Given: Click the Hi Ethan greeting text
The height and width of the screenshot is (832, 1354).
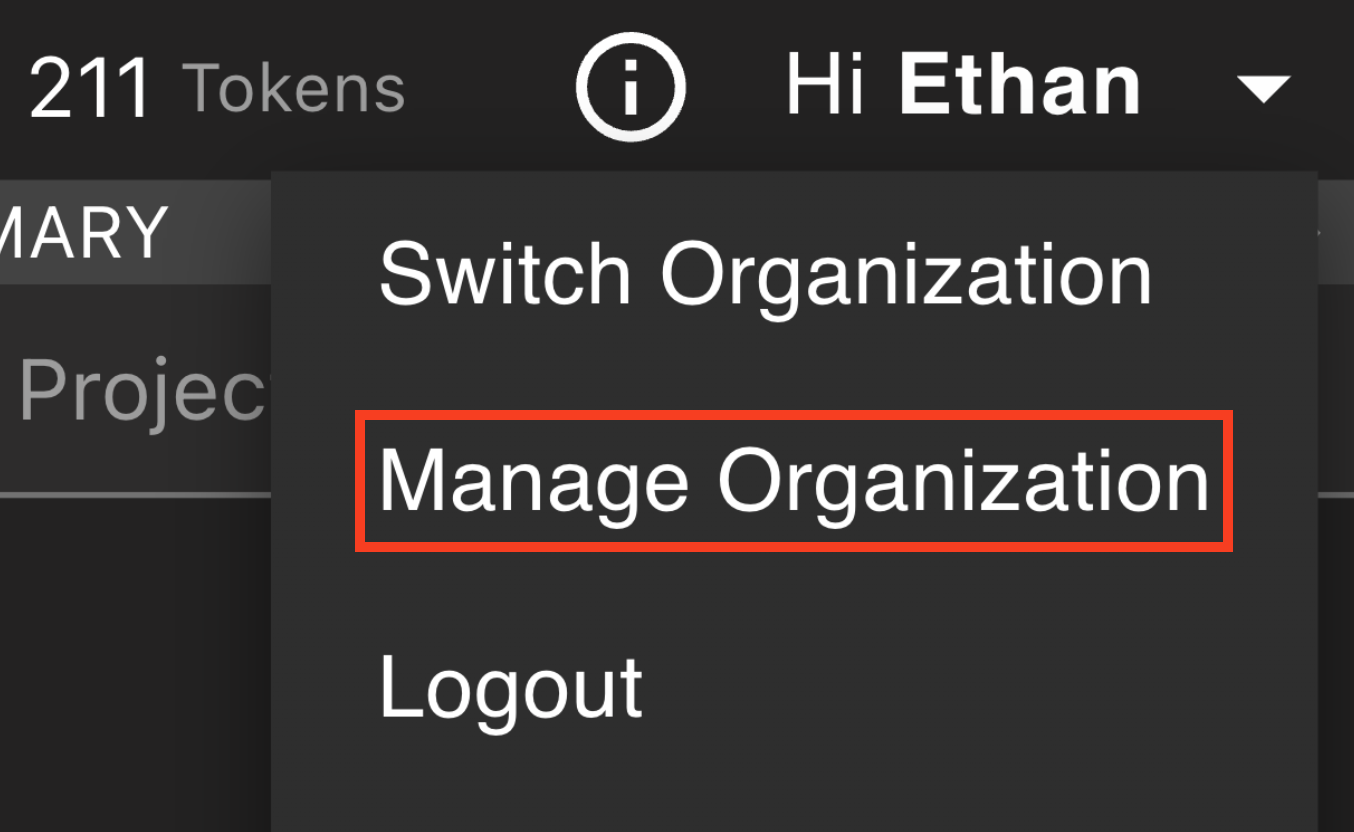Looking at the screenshot, I should 963,86.
